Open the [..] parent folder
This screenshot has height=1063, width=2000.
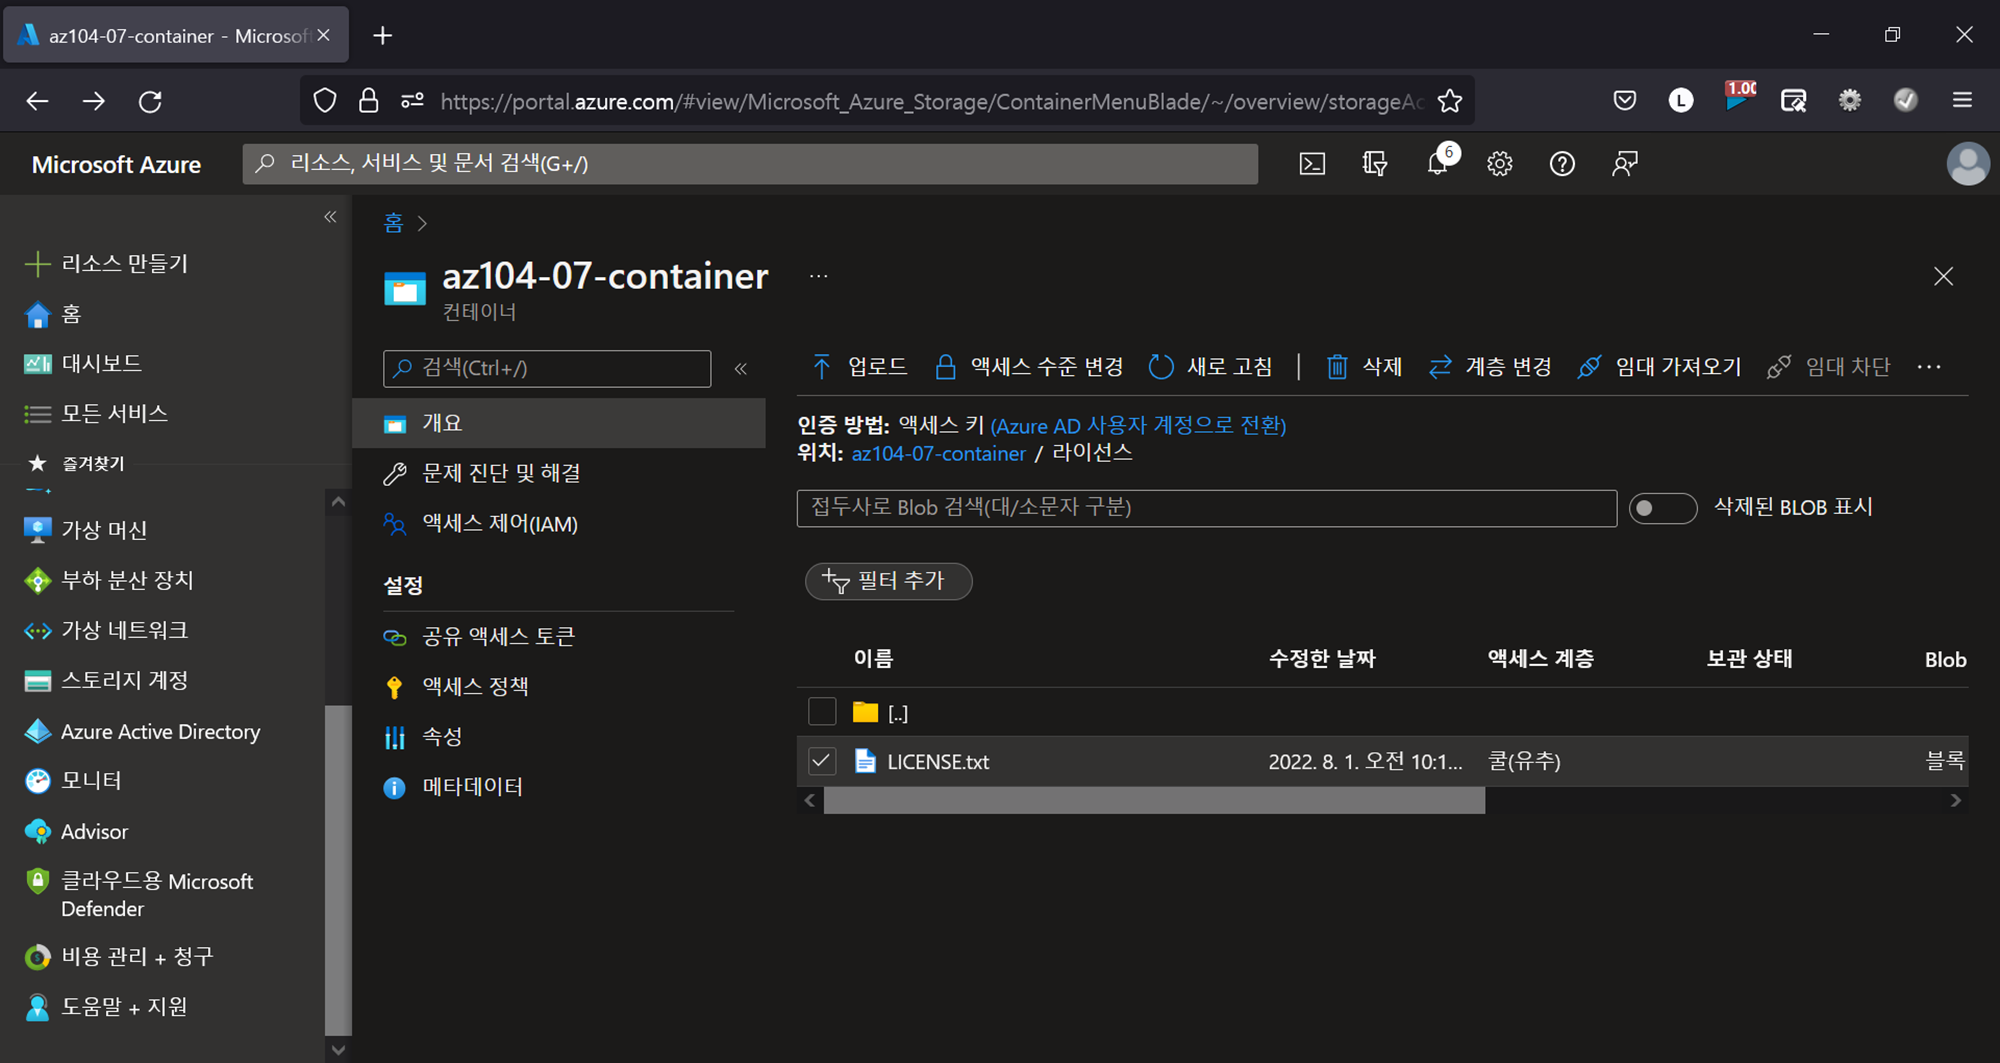(x=897, y=713)
